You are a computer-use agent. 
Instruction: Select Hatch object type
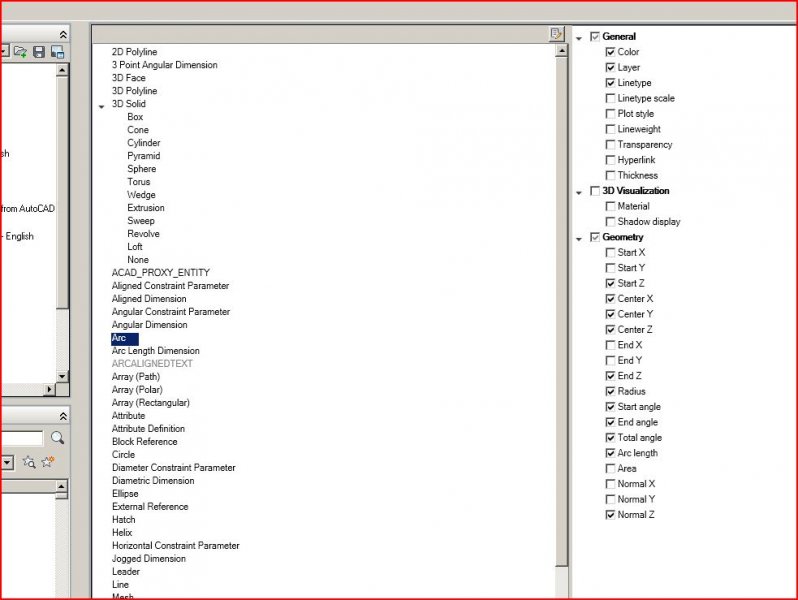click(123, 520)
